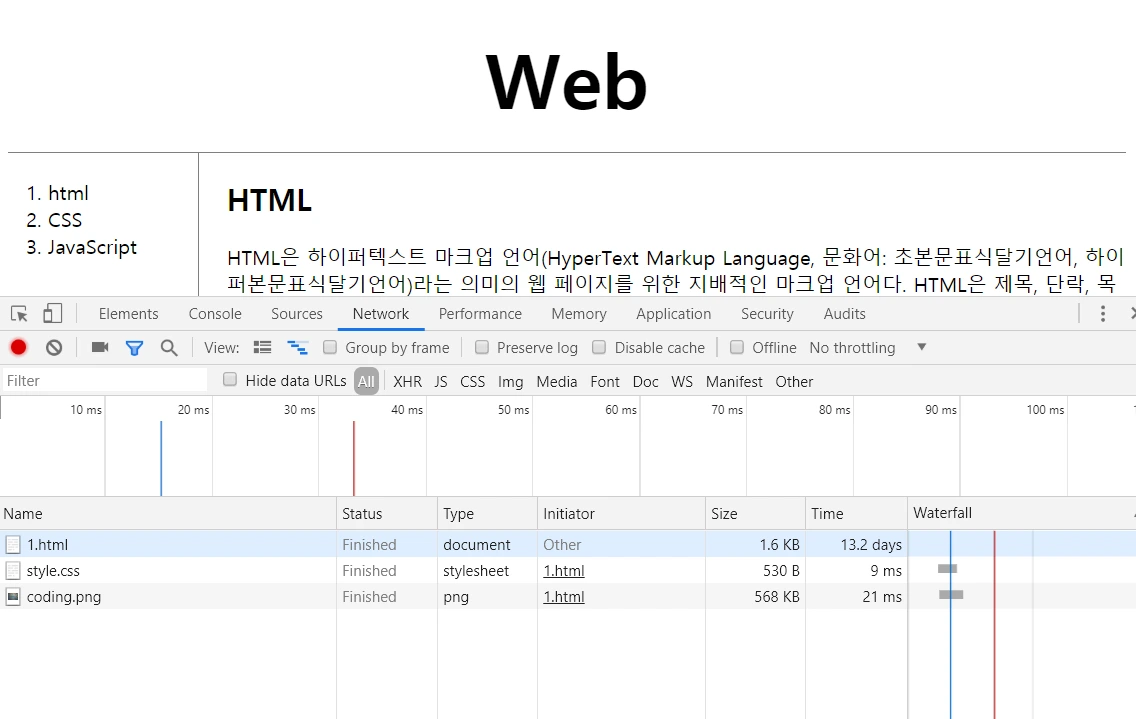Click style.css waterfall timing bar
The height and width of the screenshot is (719, 1136).
click(947, 569)
